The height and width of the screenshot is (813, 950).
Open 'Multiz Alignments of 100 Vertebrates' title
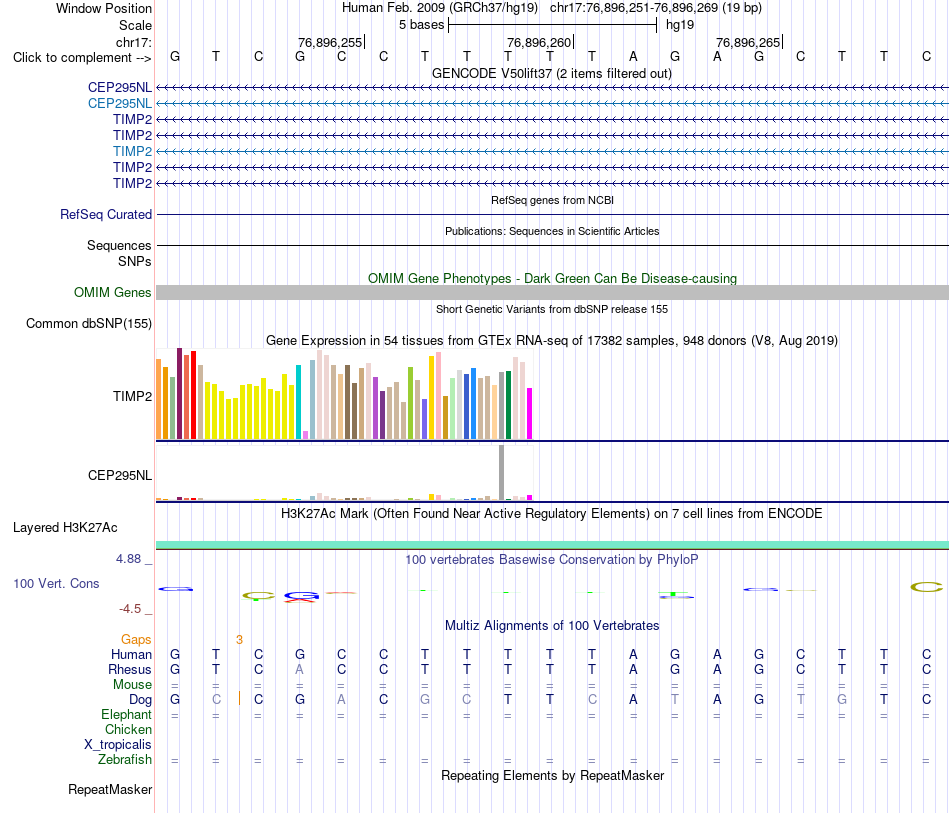tap(552, 625)
